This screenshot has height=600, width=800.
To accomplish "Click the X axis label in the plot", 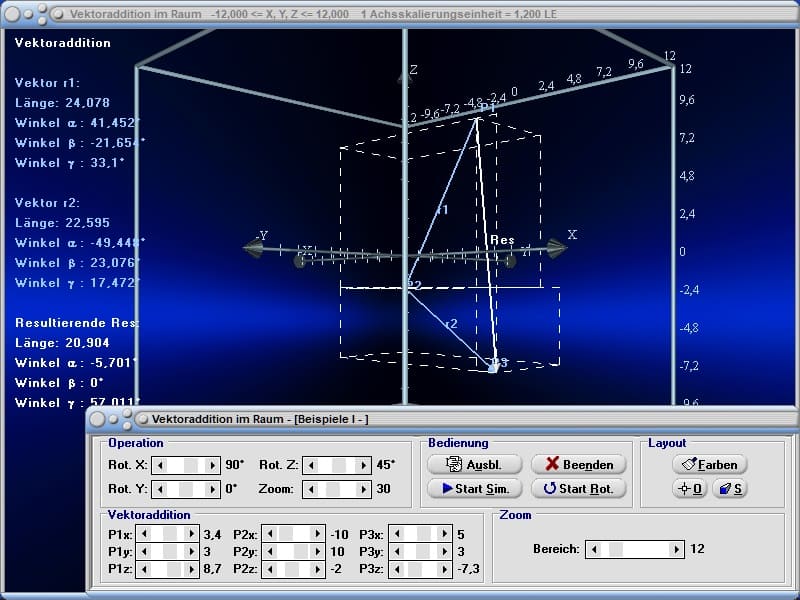I will 572,234.
